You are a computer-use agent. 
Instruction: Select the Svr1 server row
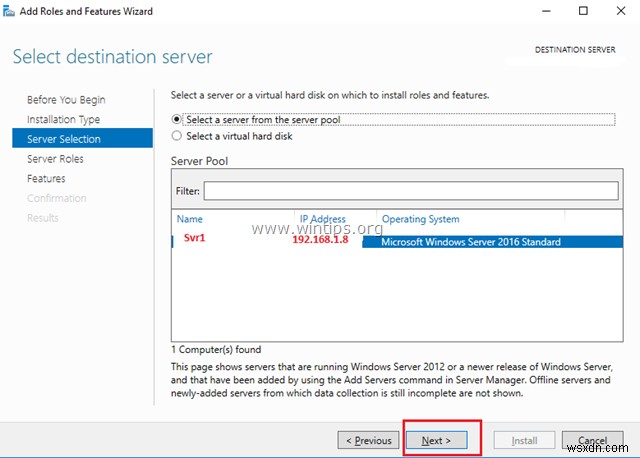coord(194,240)
